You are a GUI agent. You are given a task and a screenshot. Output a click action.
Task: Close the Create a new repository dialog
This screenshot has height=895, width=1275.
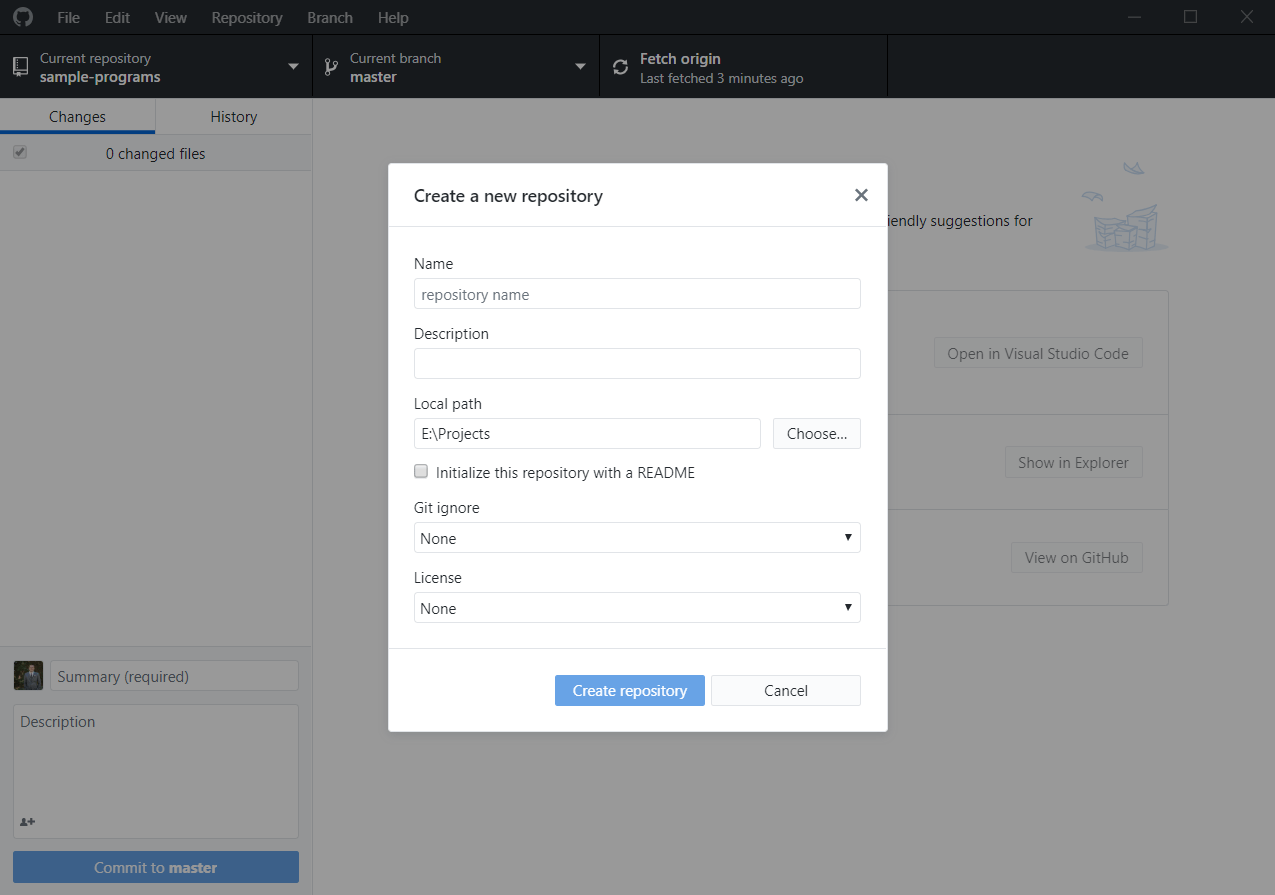(861, 195)
